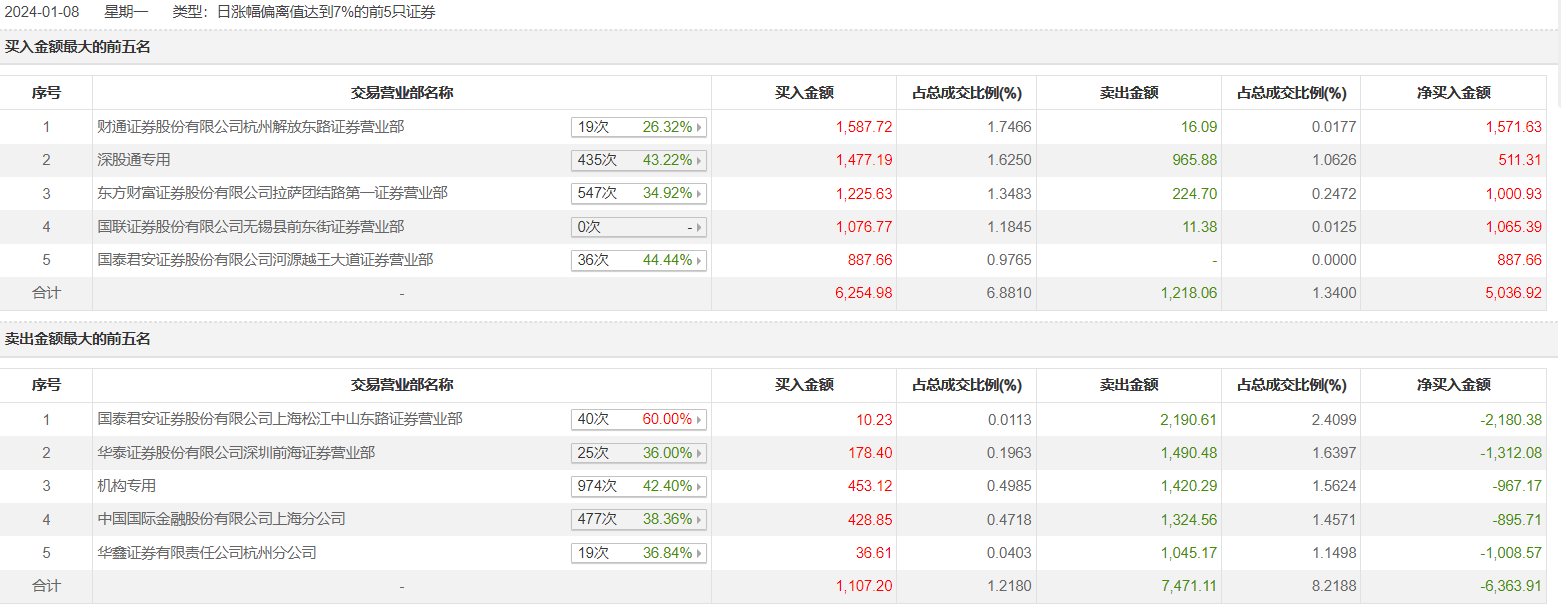Open the 机构专用 seat link

click(127, 486)
